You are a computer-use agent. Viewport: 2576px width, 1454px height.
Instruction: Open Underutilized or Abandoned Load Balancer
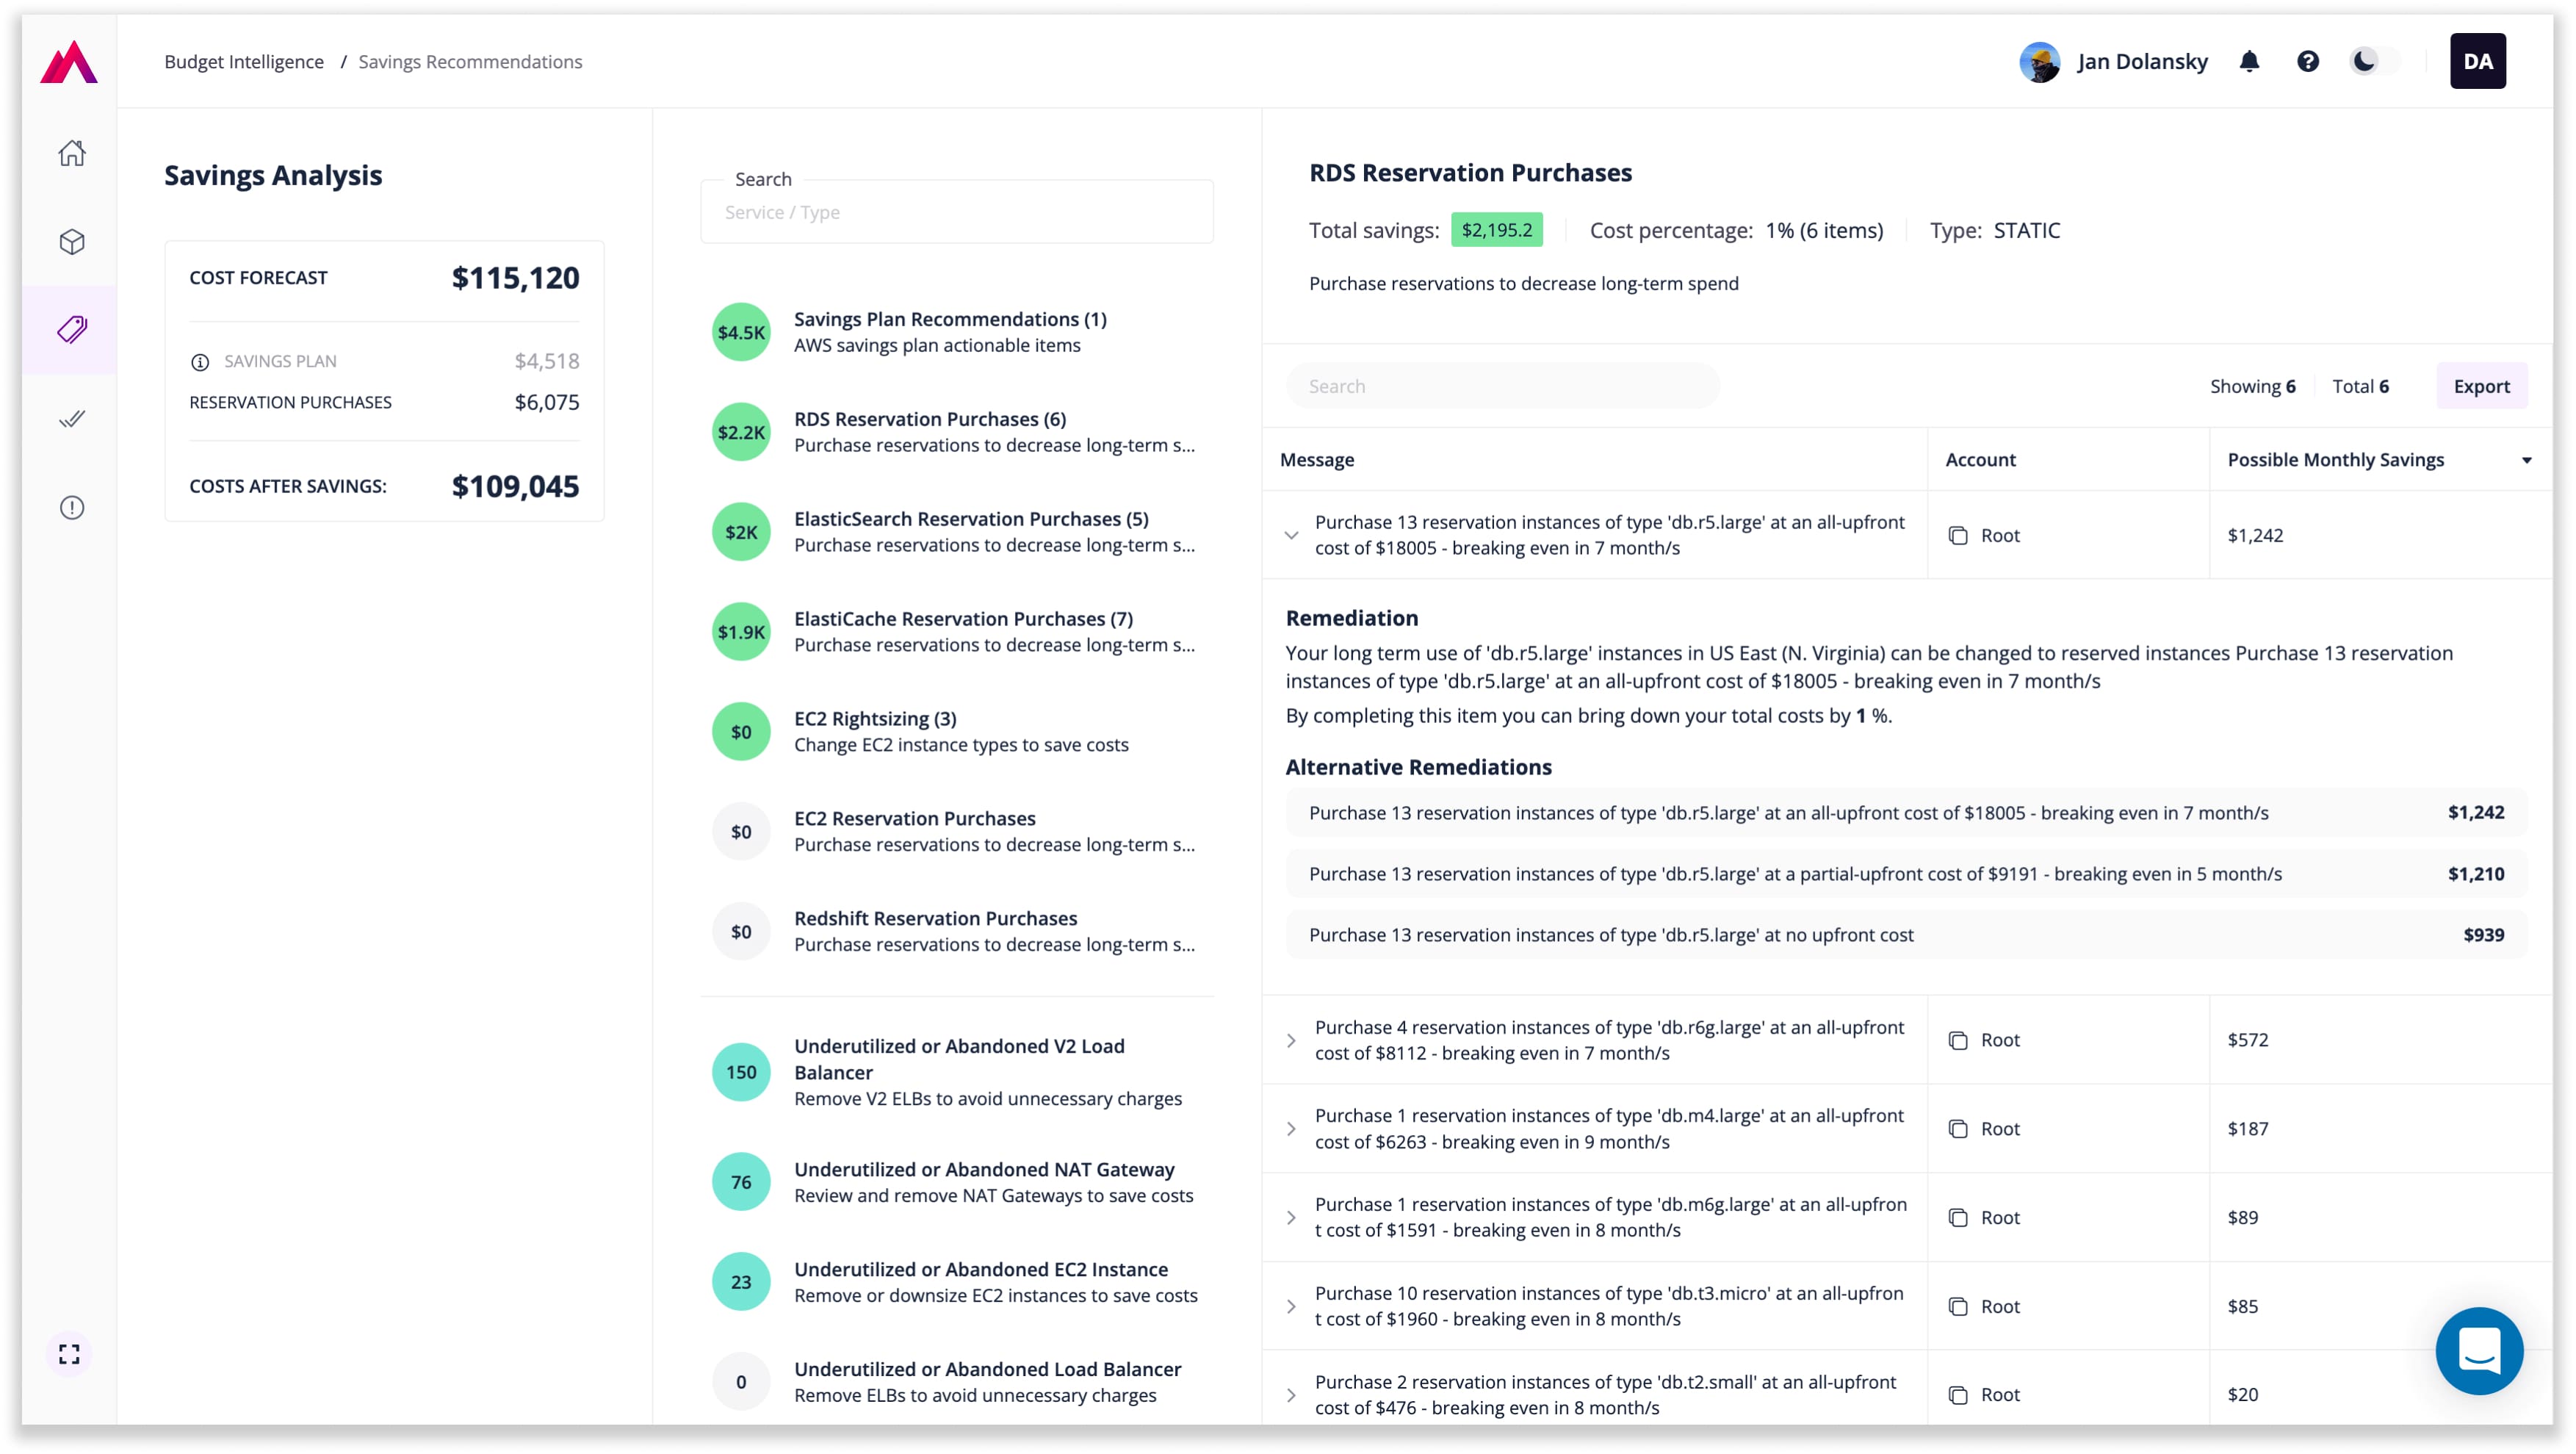[x=957, y=1382]
